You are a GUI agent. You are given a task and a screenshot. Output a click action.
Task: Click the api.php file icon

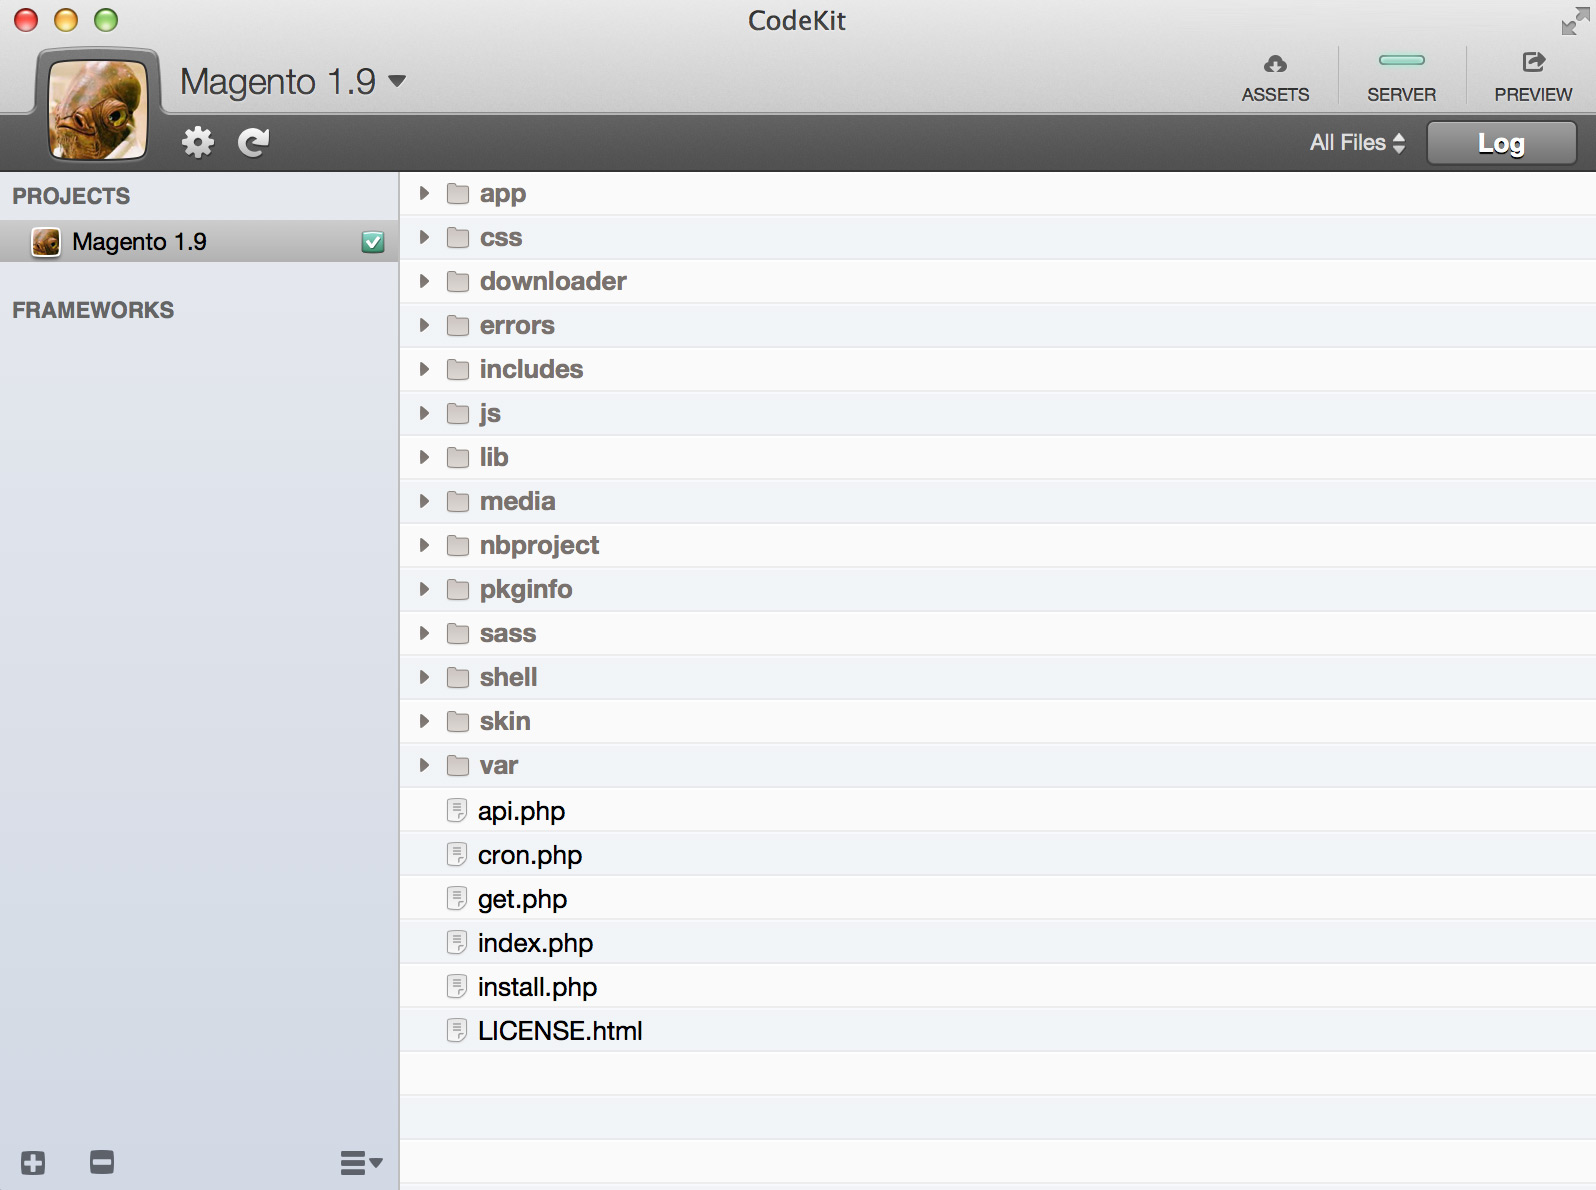point(457,810)
